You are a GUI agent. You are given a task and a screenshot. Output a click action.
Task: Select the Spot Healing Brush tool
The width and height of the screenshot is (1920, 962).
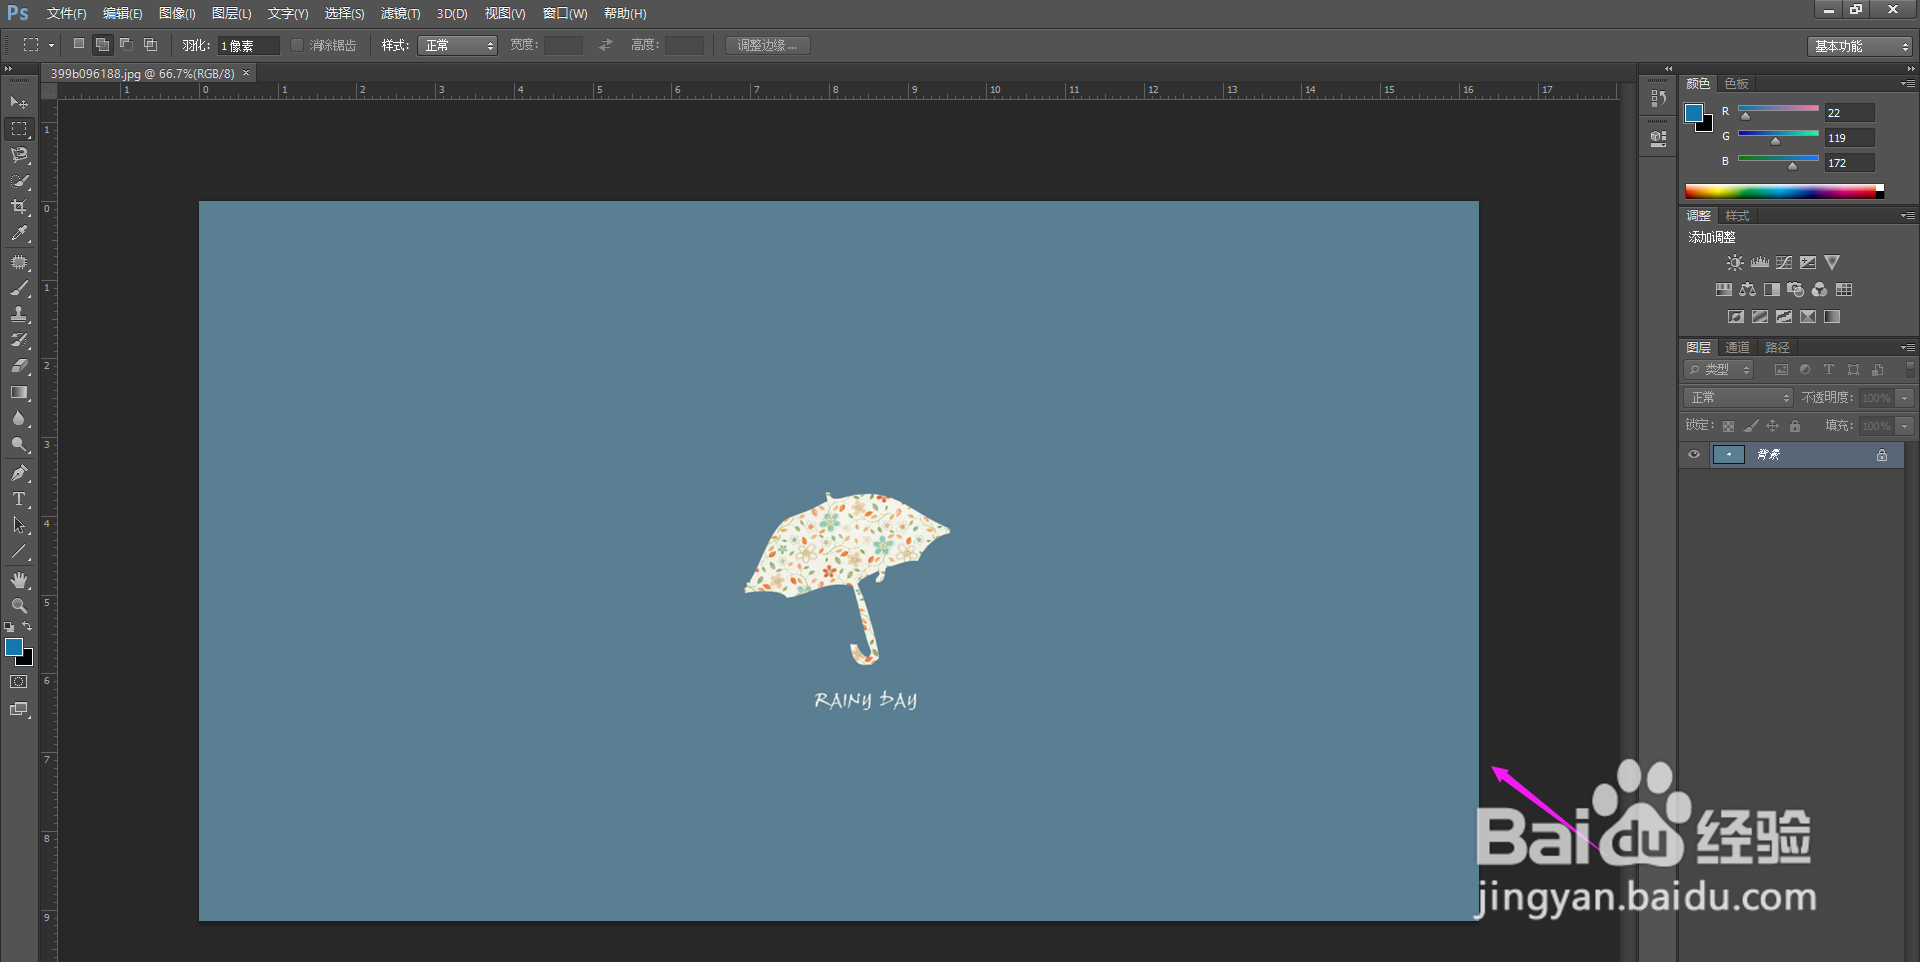[19, 262]
